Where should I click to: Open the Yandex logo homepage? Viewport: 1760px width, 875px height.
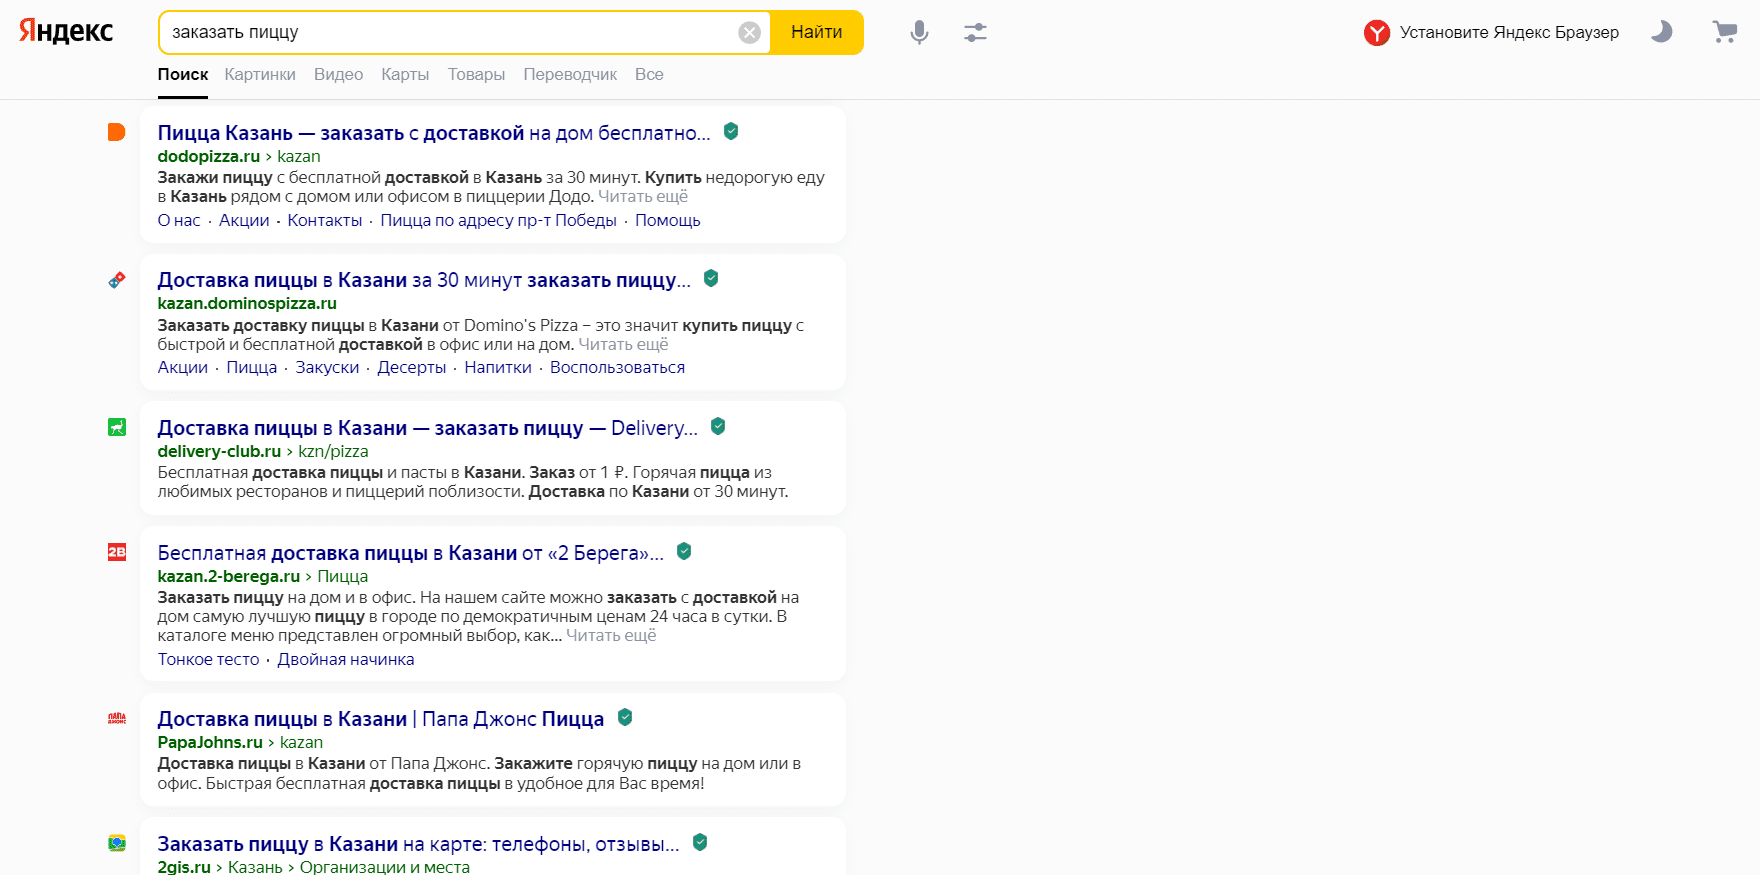point(66,31)
